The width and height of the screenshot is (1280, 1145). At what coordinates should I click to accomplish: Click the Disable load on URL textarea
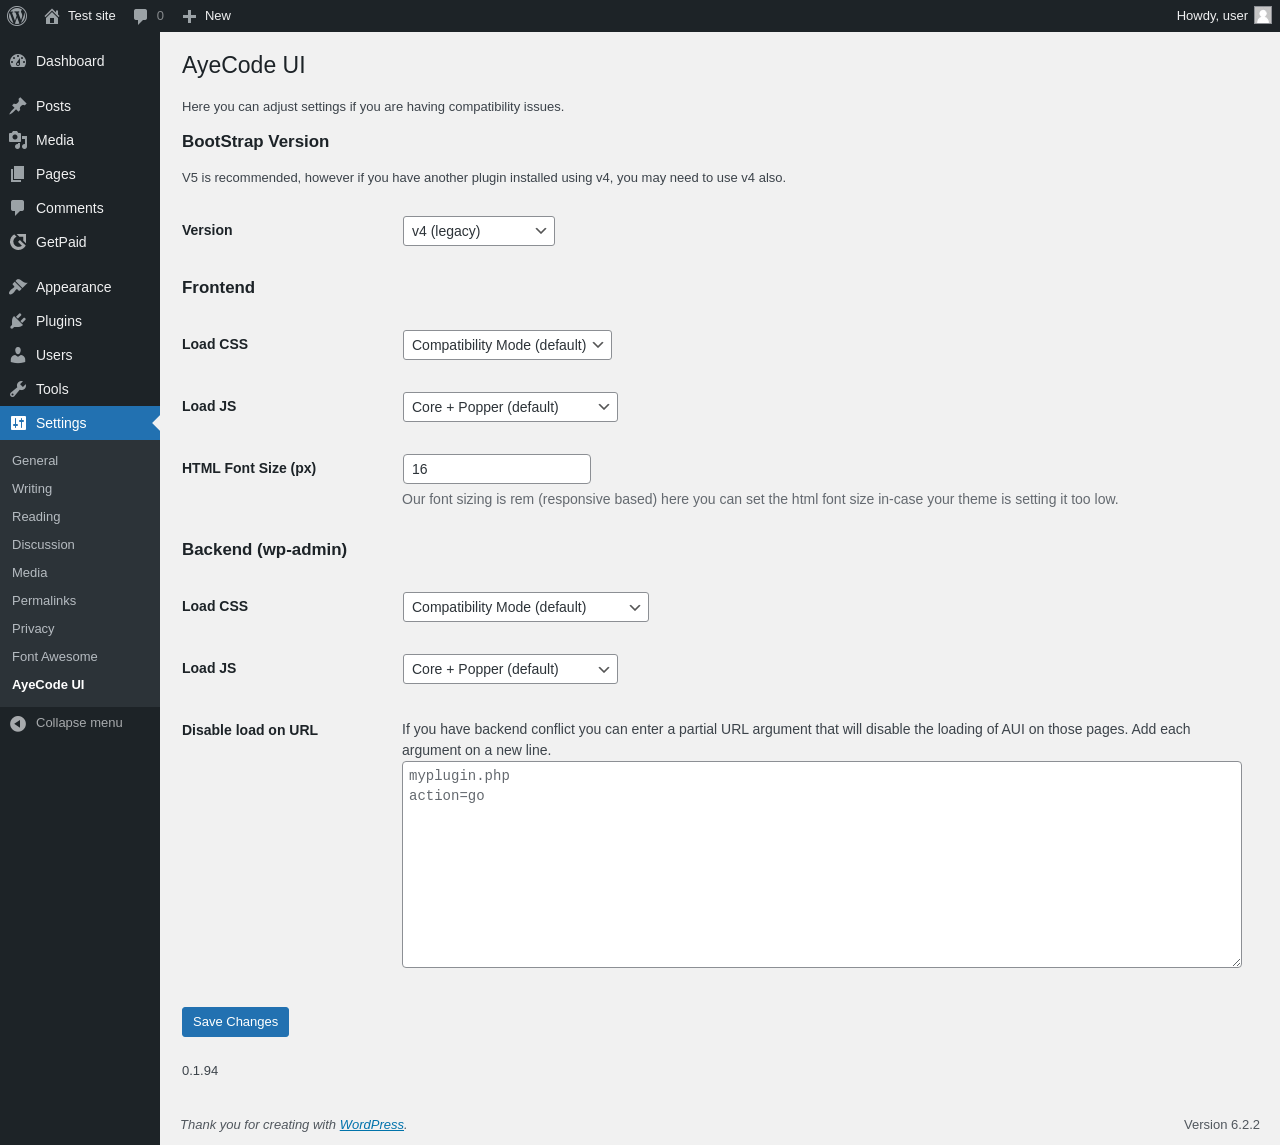(x=822, y=865)
